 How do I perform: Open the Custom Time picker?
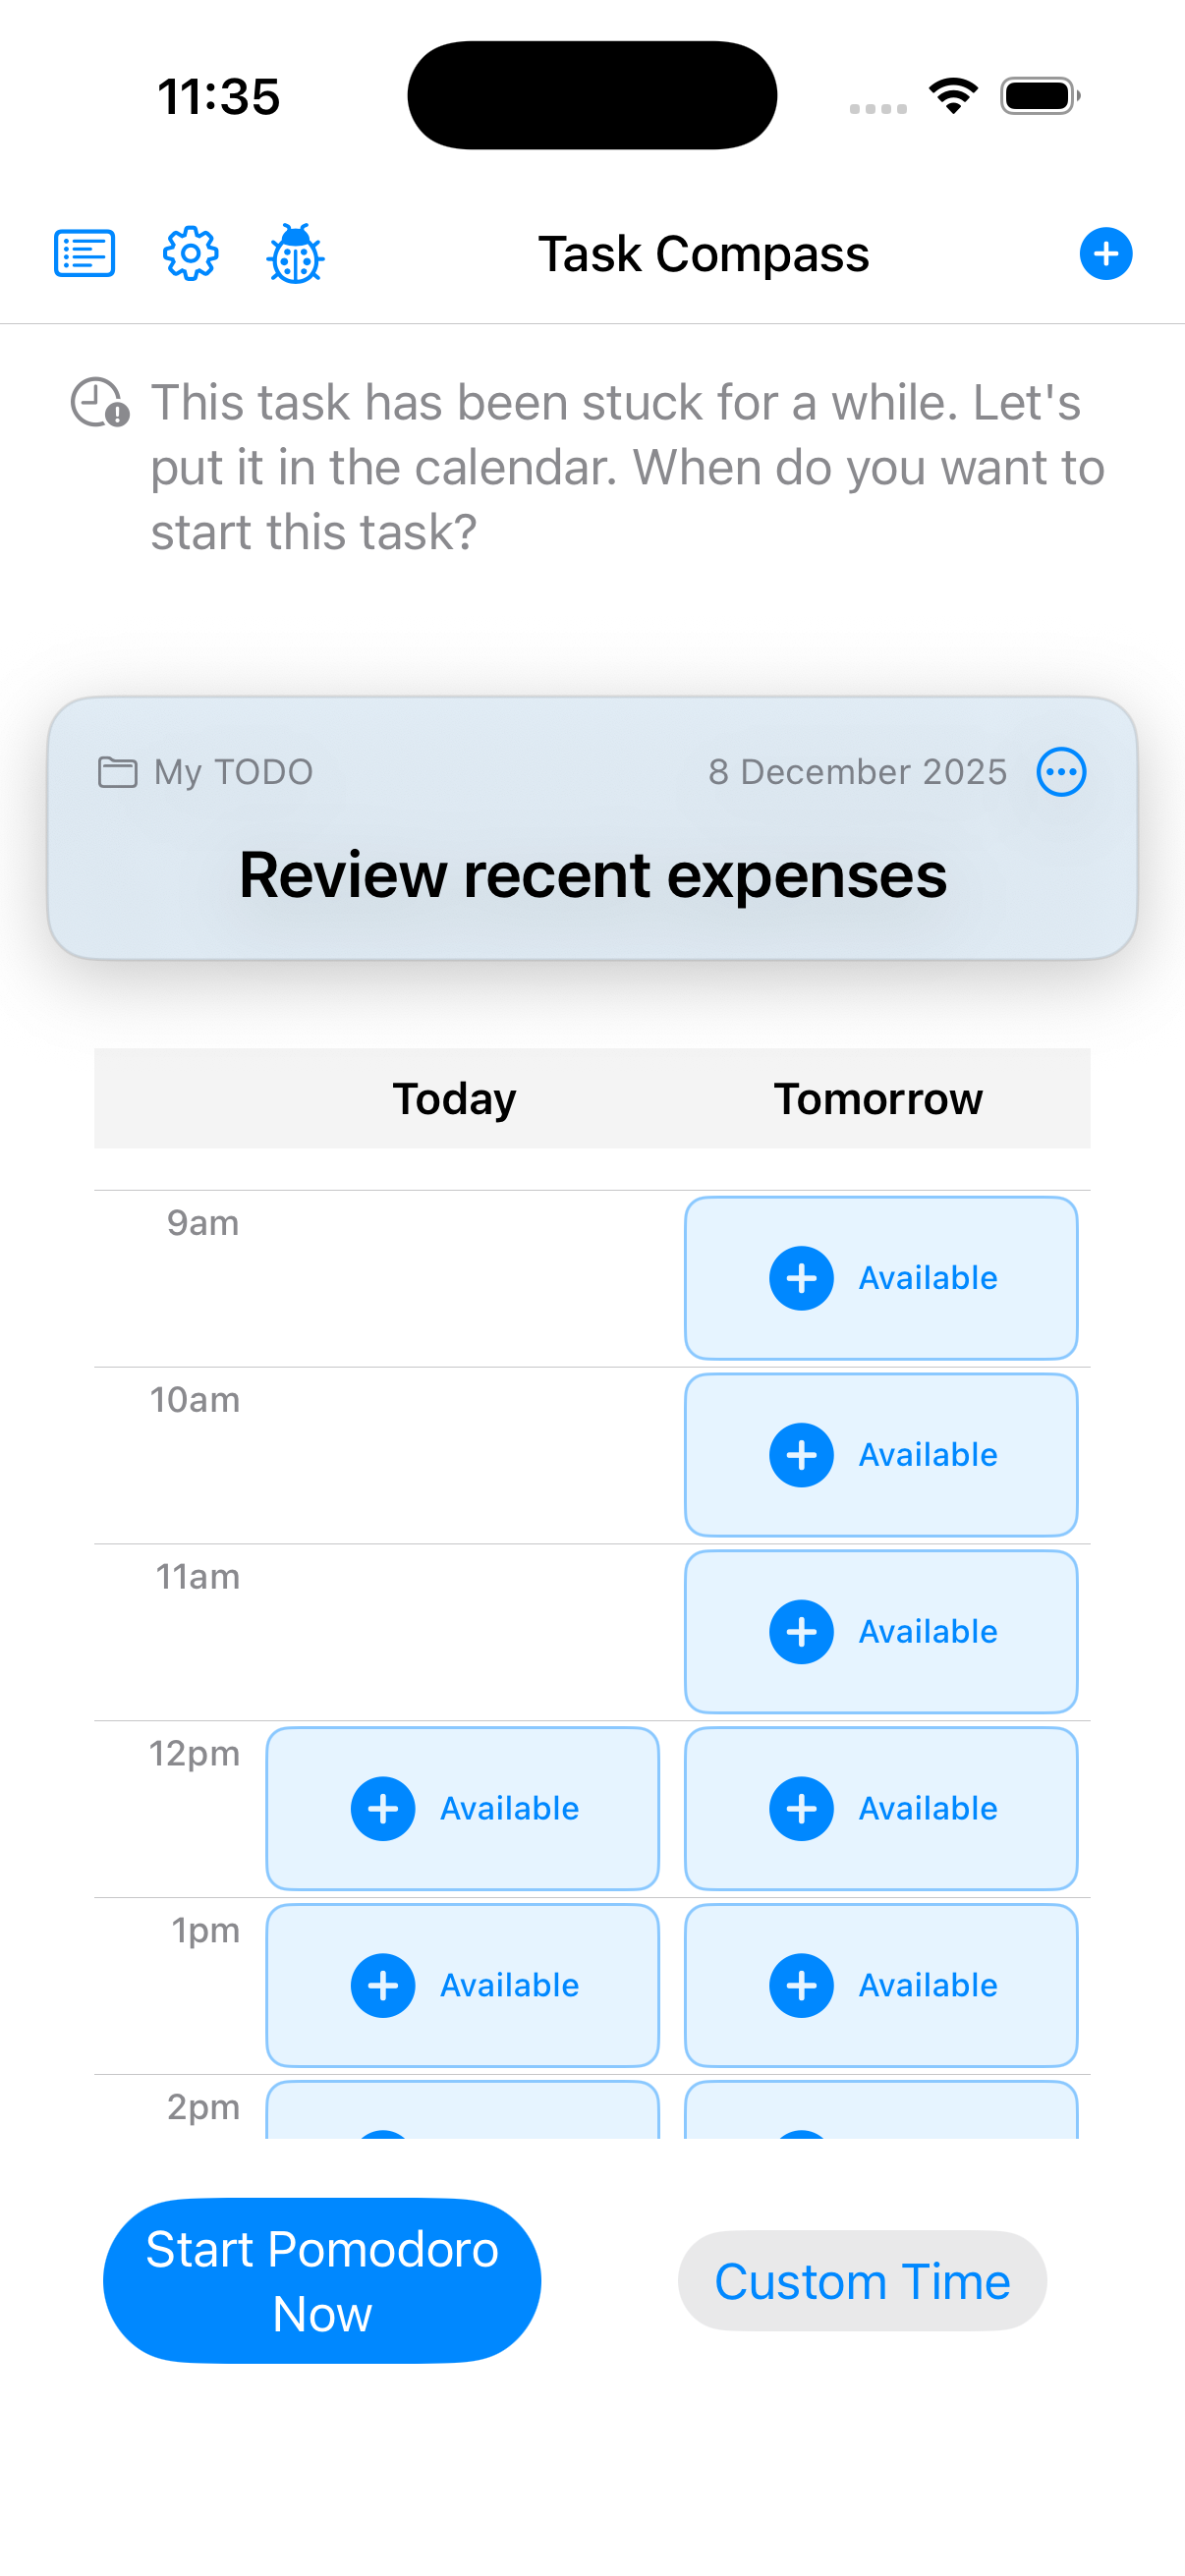[862, 2281]
